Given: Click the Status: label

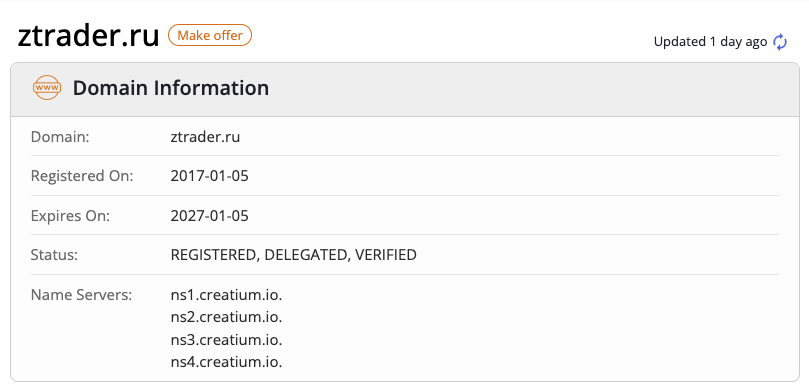Looking at the screenshot, I should pyautogui.click(x=54, y=255).
